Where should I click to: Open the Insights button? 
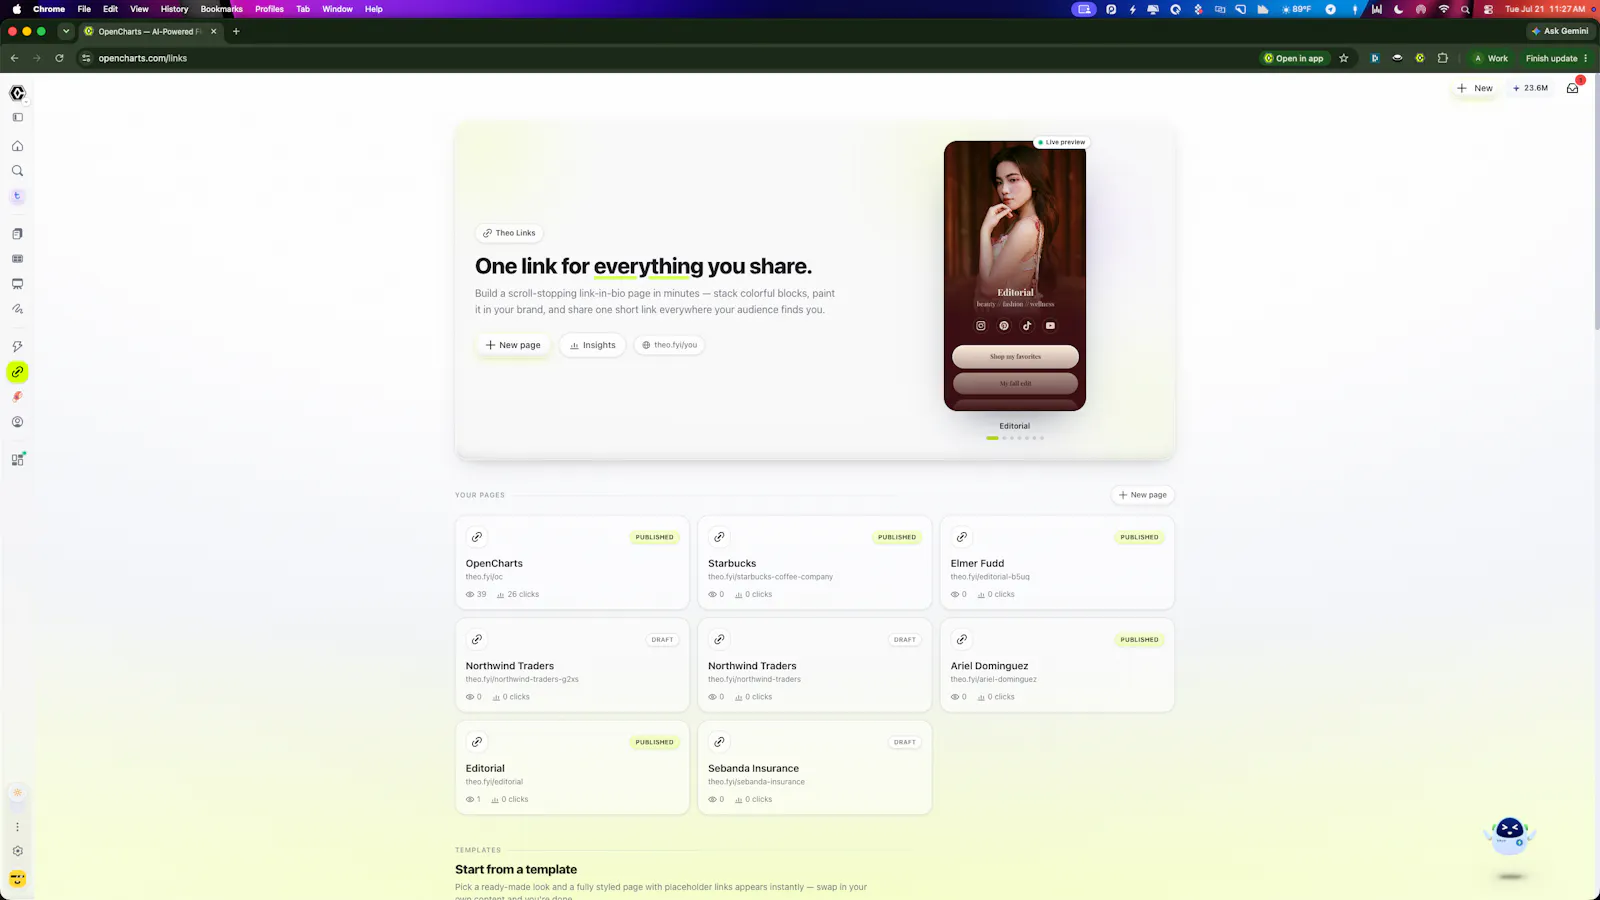pyautogui.click(x=593, y=345)
